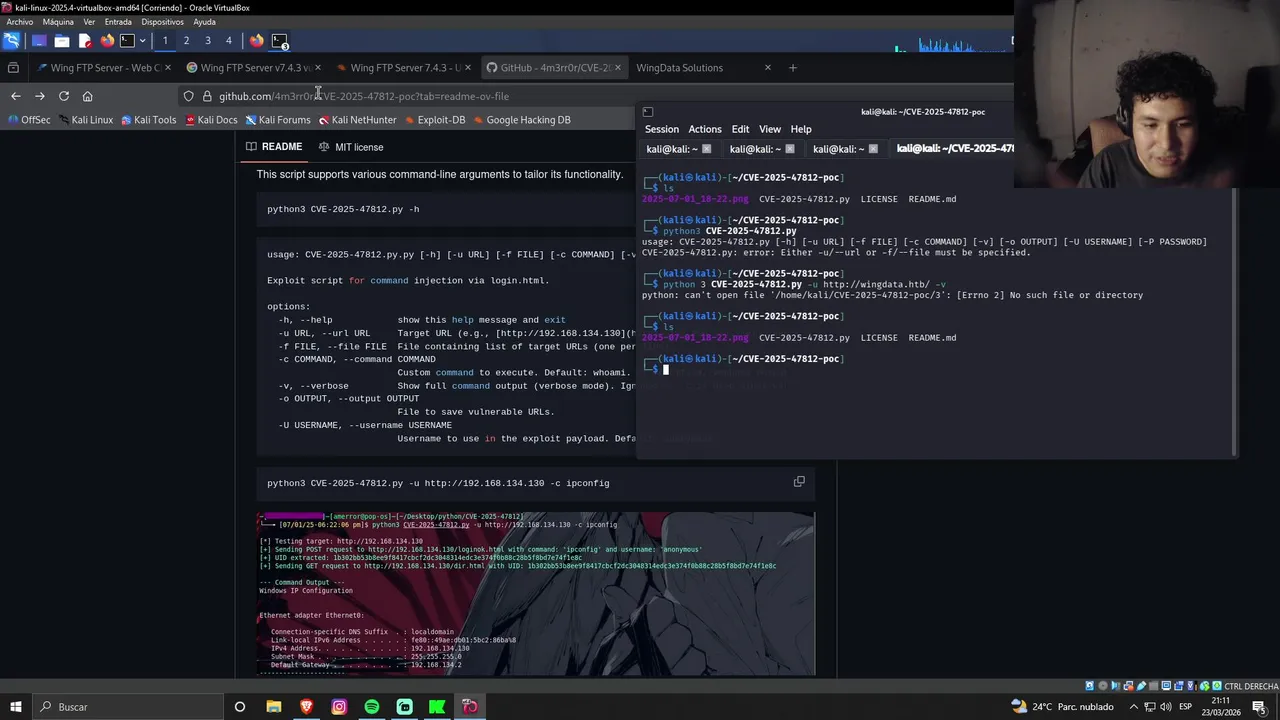Screen dimensions: 1280x720
Task: Open the Kali NetHunter bookmark
Action: point(357,120)
